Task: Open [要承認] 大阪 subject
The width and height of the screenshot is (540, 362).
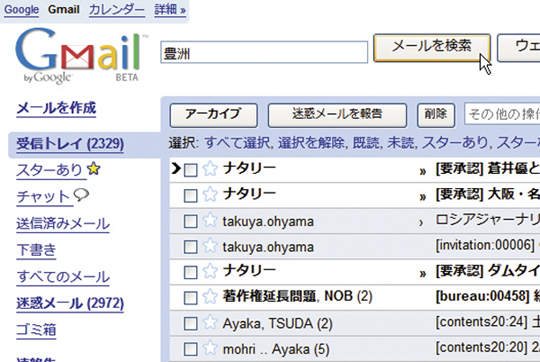Action: pyautogui.click(x=488, y=195)
